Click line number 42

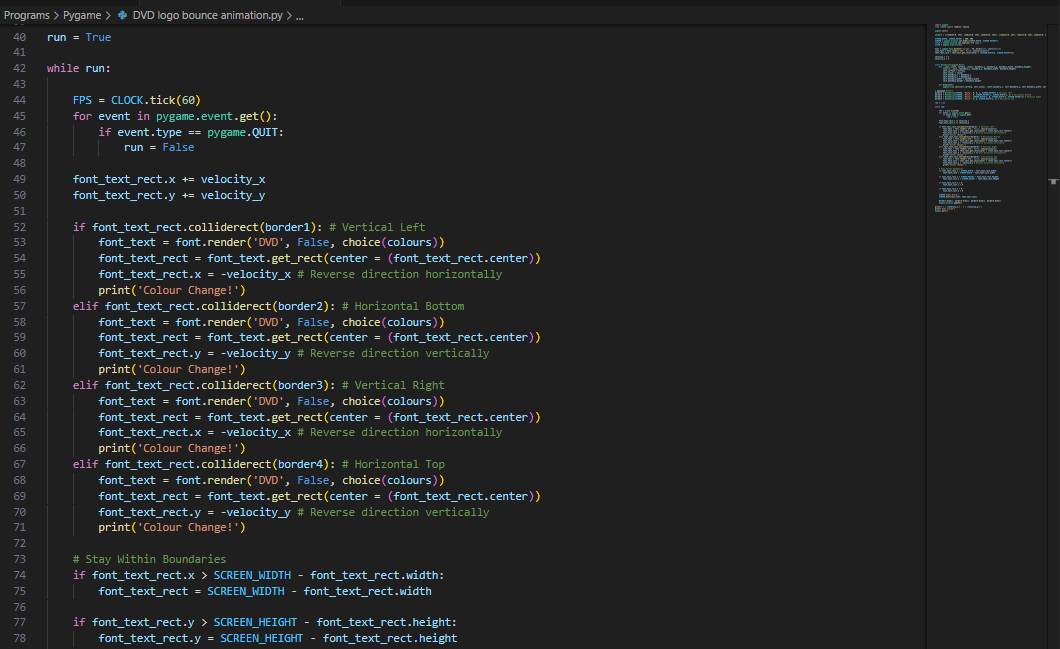(20, 68)
